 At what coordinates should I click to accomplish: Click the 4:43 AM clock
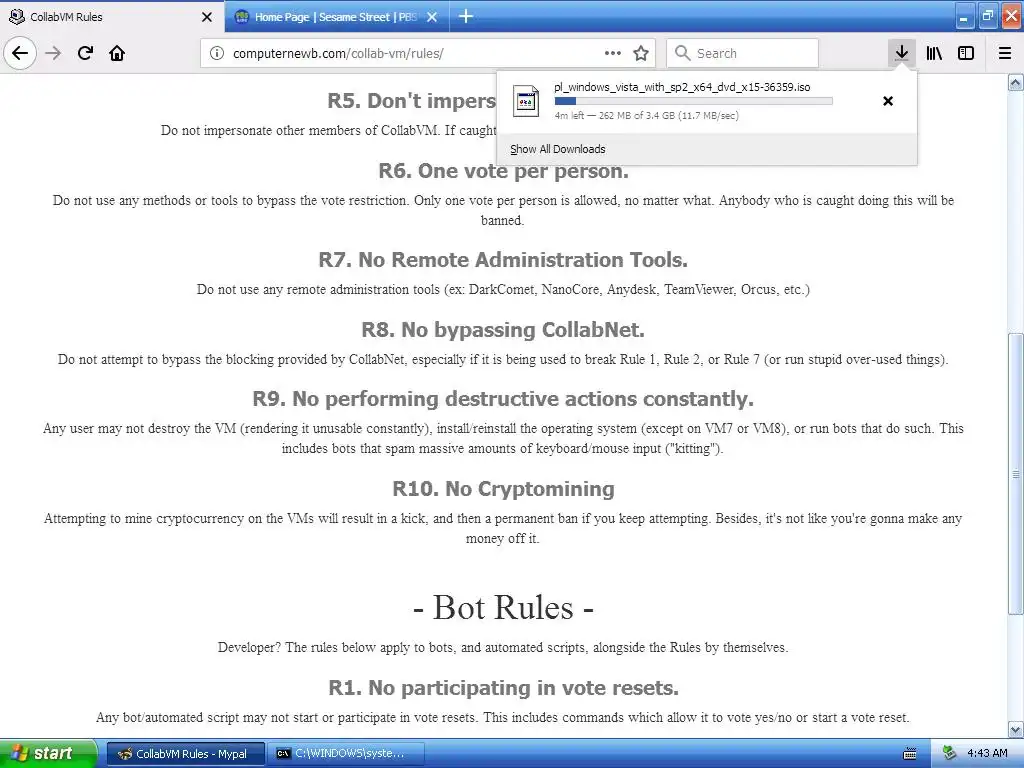tap(987, 753)
